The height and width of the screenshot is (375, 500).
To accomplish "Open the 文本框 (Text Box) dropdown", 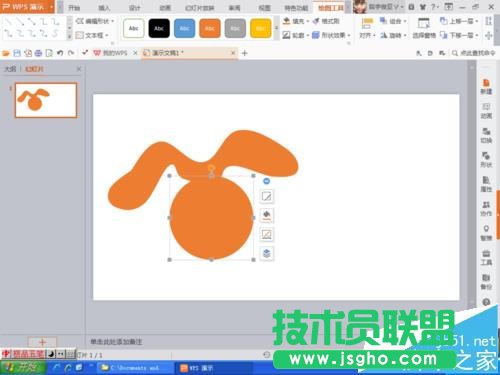I will click(92, 35).
